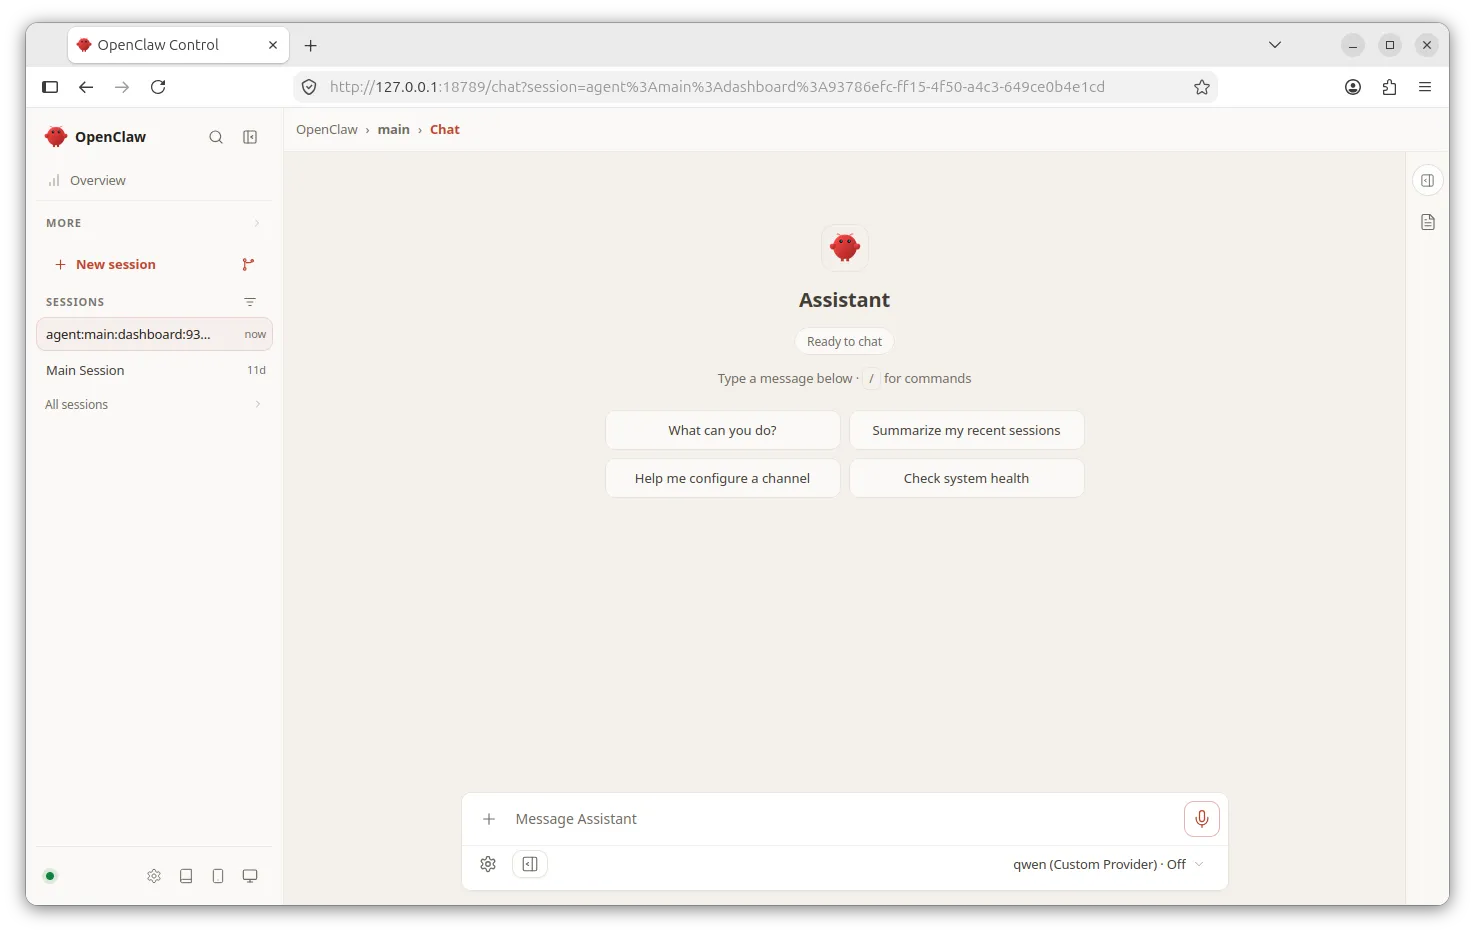Go back using browser back arrow
This screenshot has width=1475, height=934.
86,87
